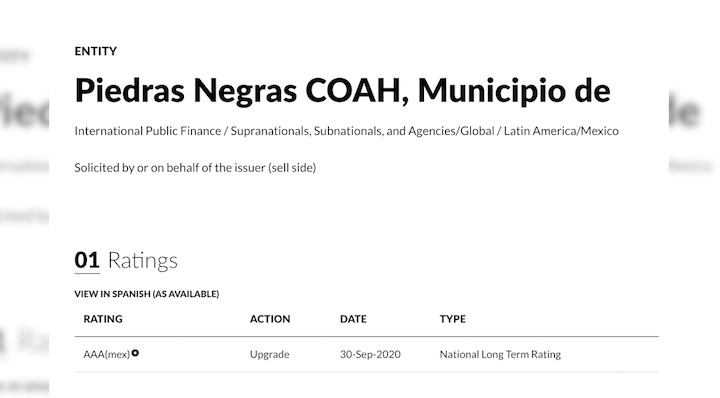Select the ACTION column header
Image resolution: width=720 pixels, height=398 pixels.
[270, 319]
